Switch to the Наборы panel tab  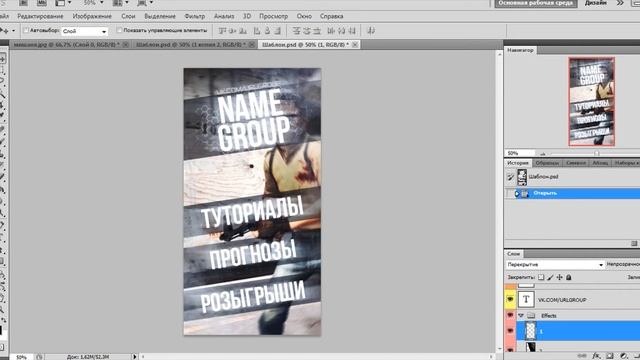click(x=626, y=163)
